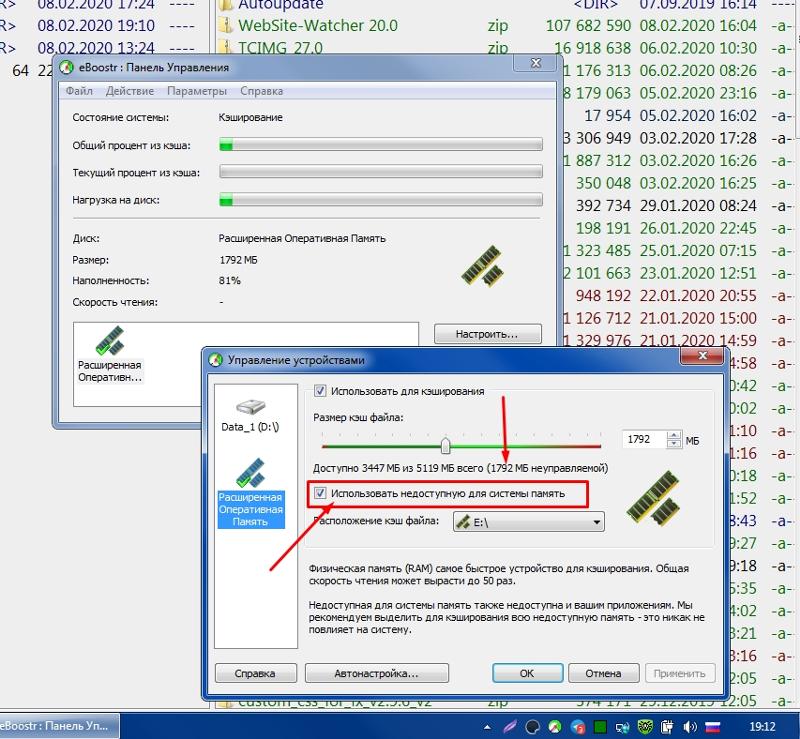Viewport: 800px width, 739px height.
Task: Open the Параметры menu
Action: tap(197, 91)
